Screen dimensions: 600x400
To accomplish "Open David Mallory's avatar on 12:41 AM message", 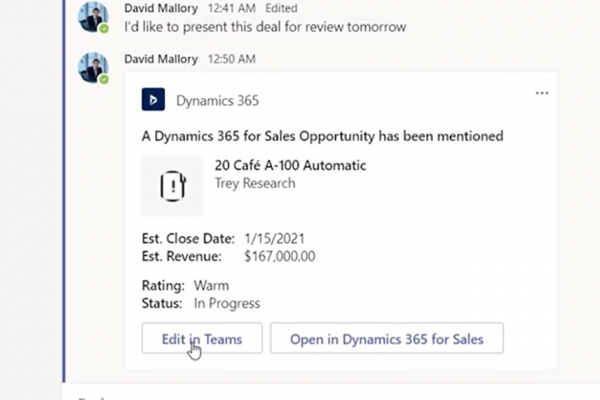I will [93, 18].
